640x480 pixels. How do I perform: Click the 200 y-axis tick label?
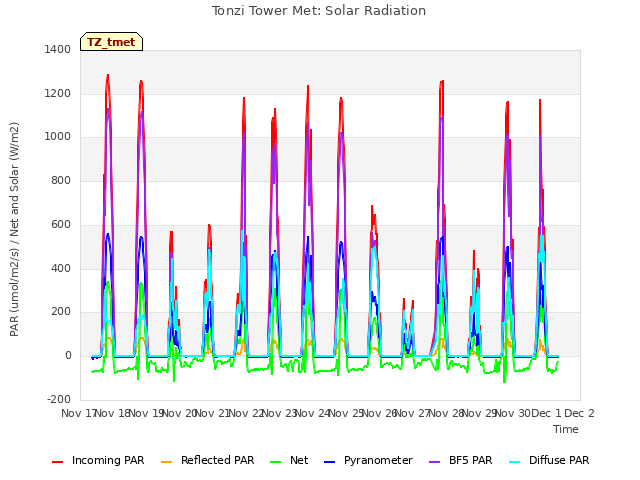point(61,311)
